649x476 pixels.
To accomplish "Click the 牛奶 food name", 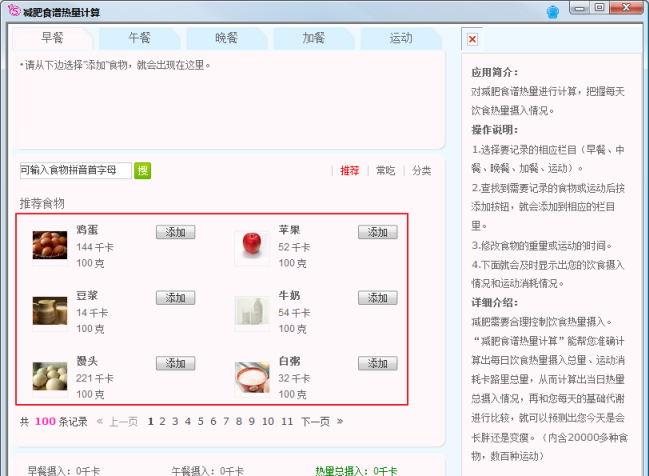I will pyautogui.click(x=289, y=295).
